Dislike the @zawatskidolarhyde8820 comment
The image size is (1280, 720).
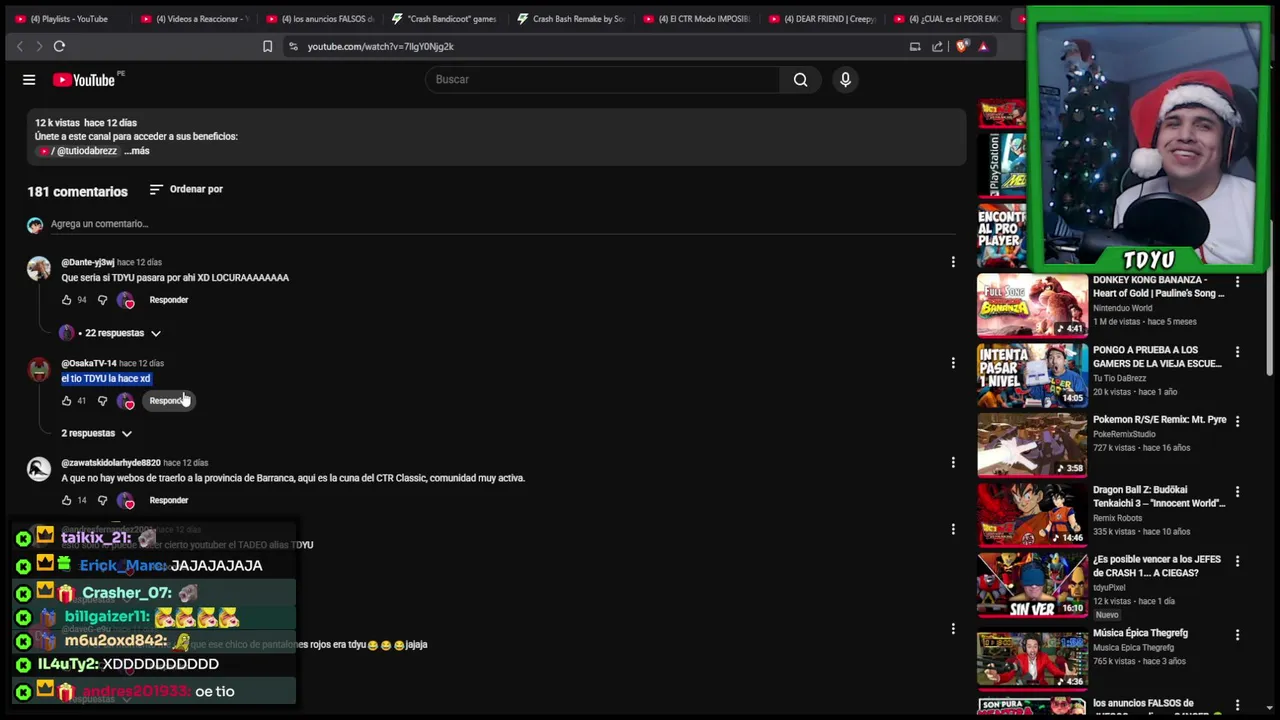coord(102,500)
